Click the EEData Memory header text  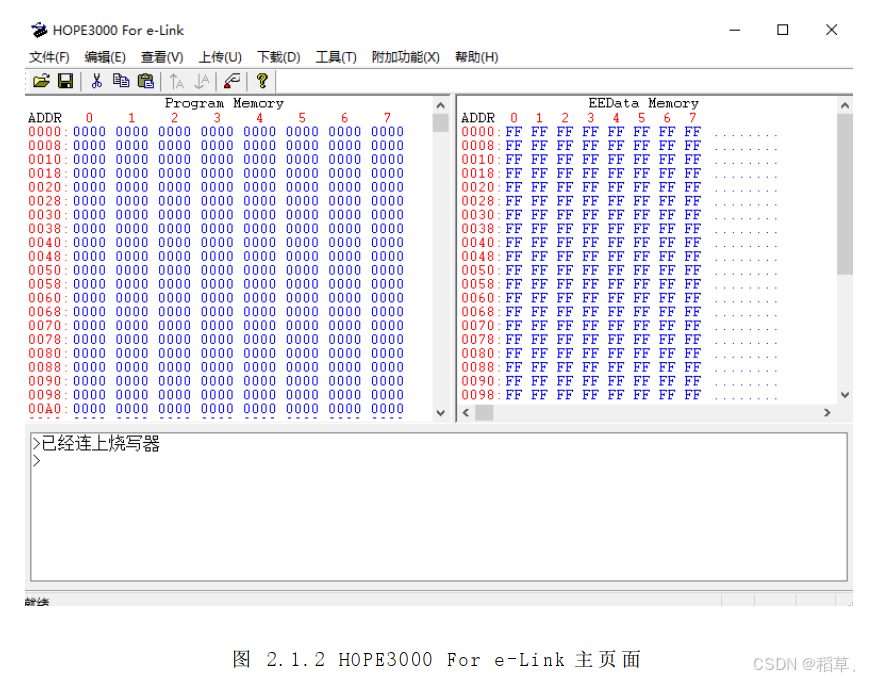[x=644, y=103]
